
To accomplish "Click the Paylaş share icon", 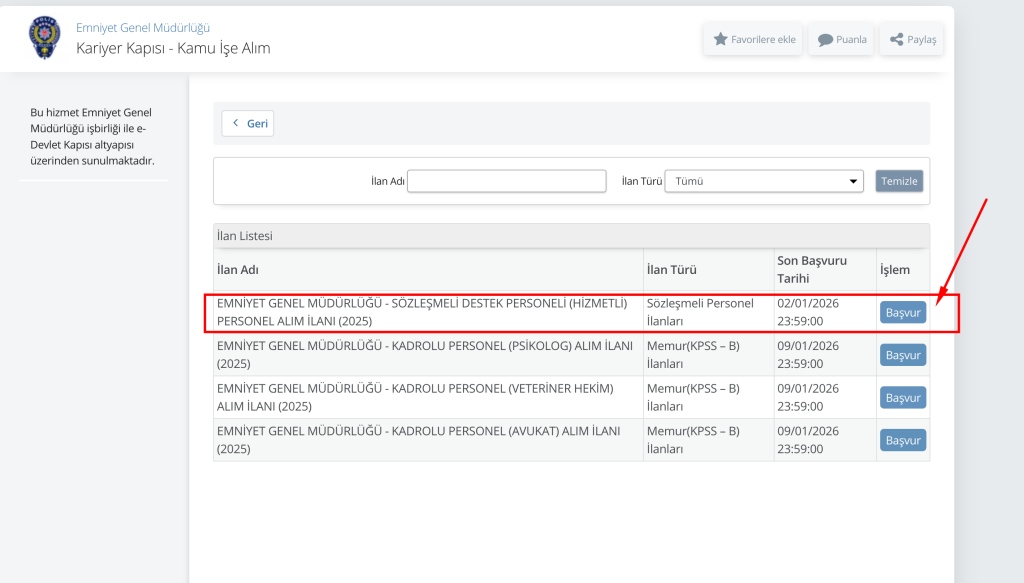I will 896,40.
